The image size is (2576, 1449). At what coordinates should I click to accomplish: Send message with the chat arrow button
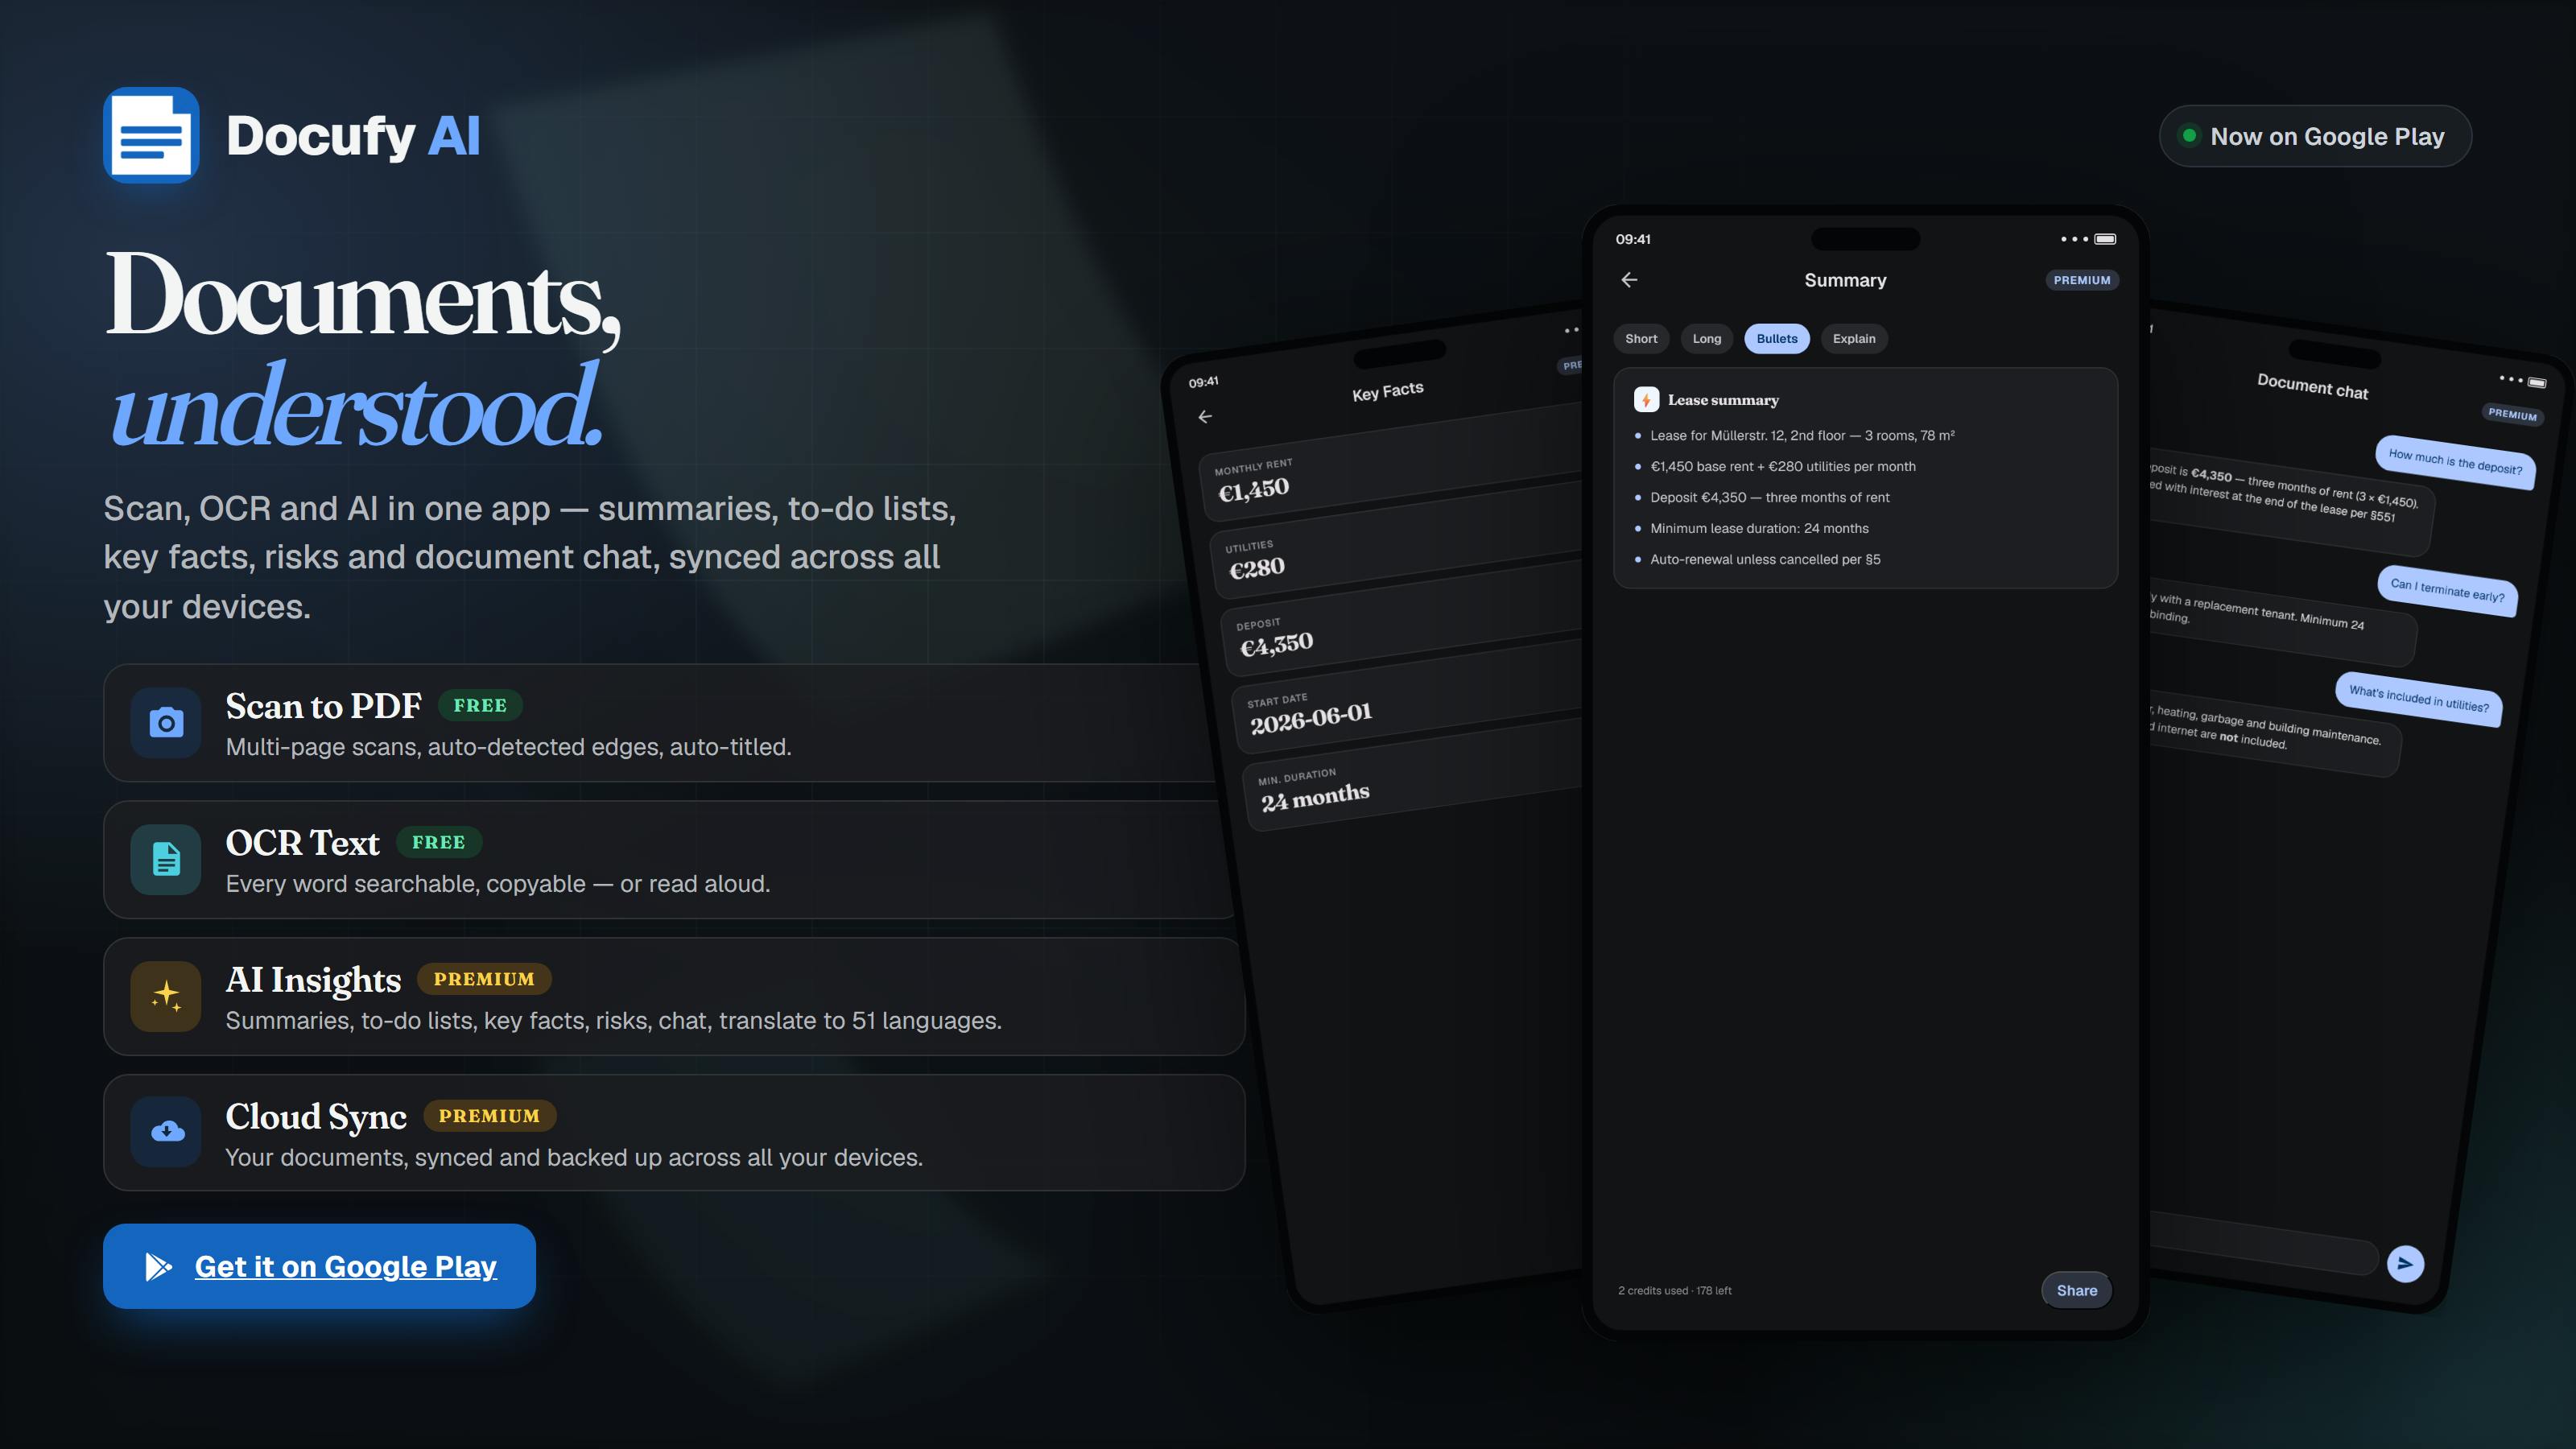click(x=2405, y=1263)
